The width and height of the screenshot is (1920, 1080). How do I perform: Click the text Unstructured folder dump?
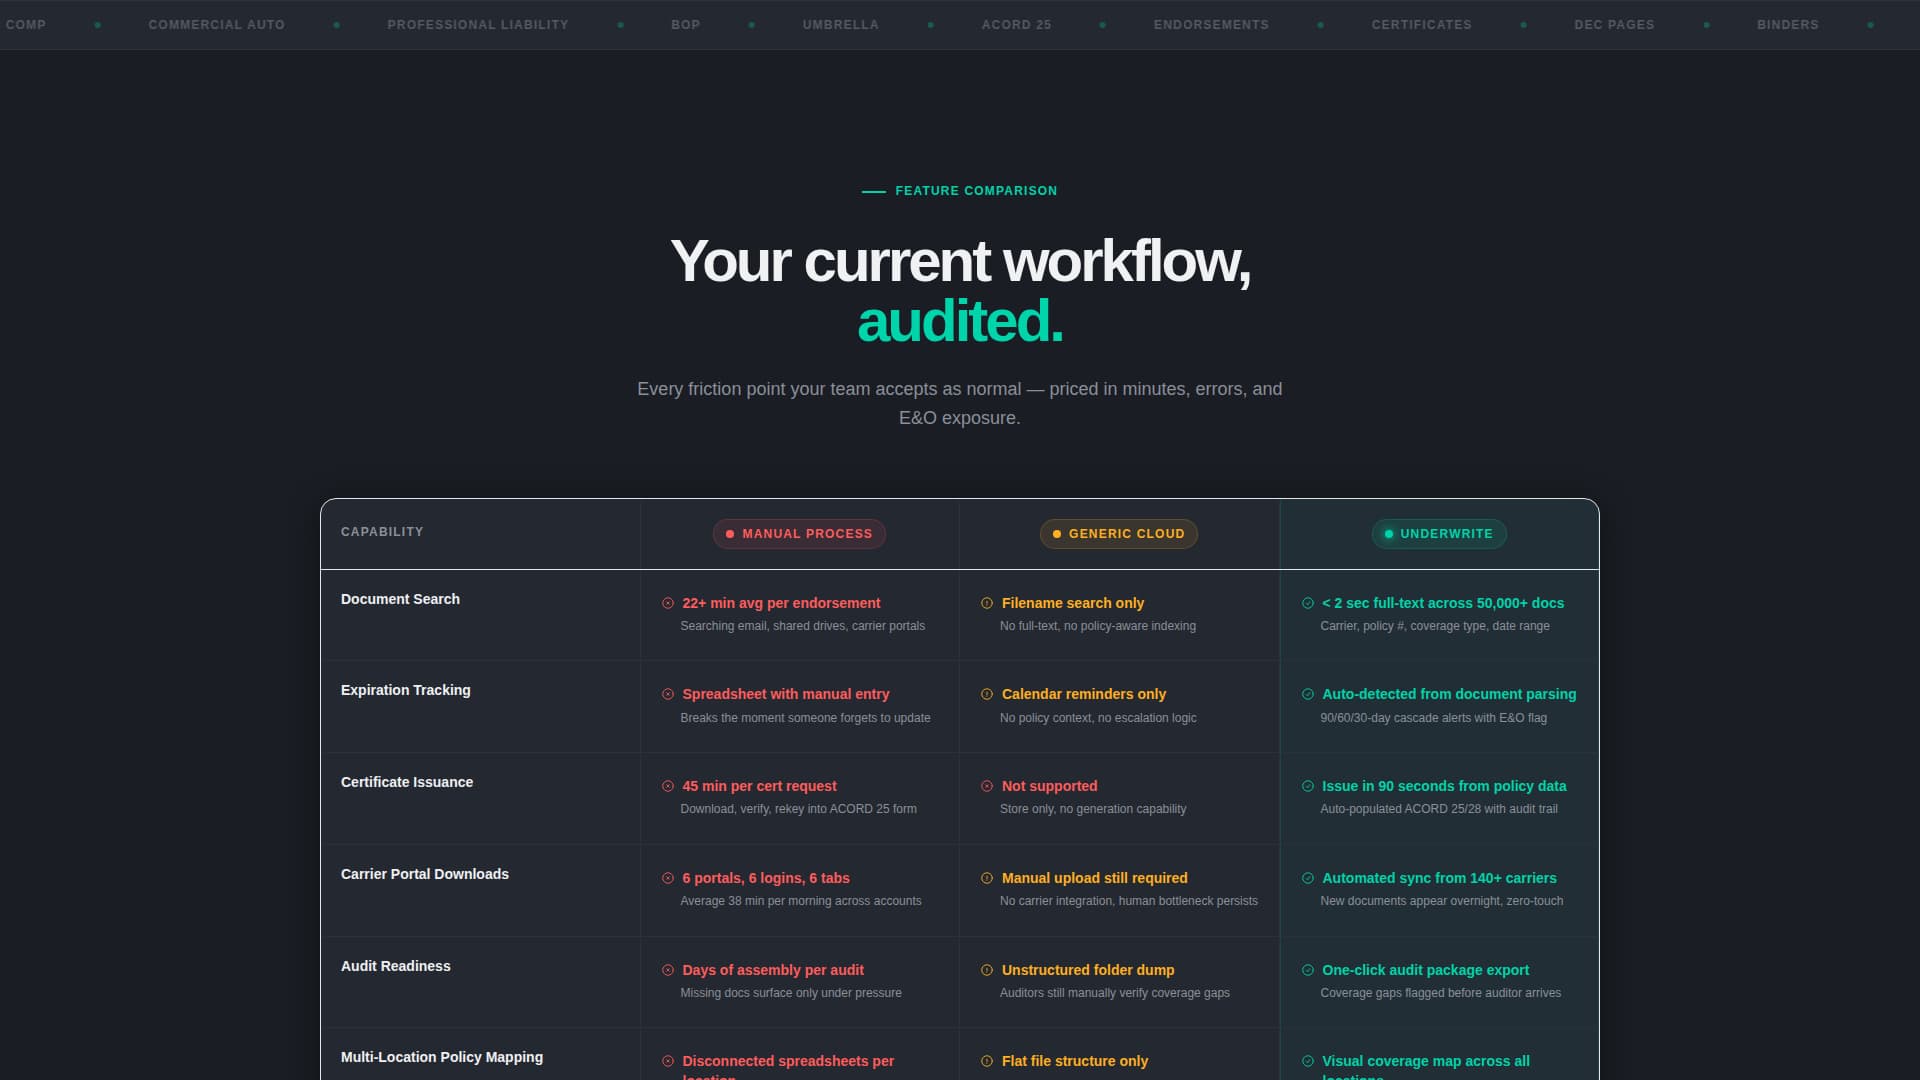1088,970
